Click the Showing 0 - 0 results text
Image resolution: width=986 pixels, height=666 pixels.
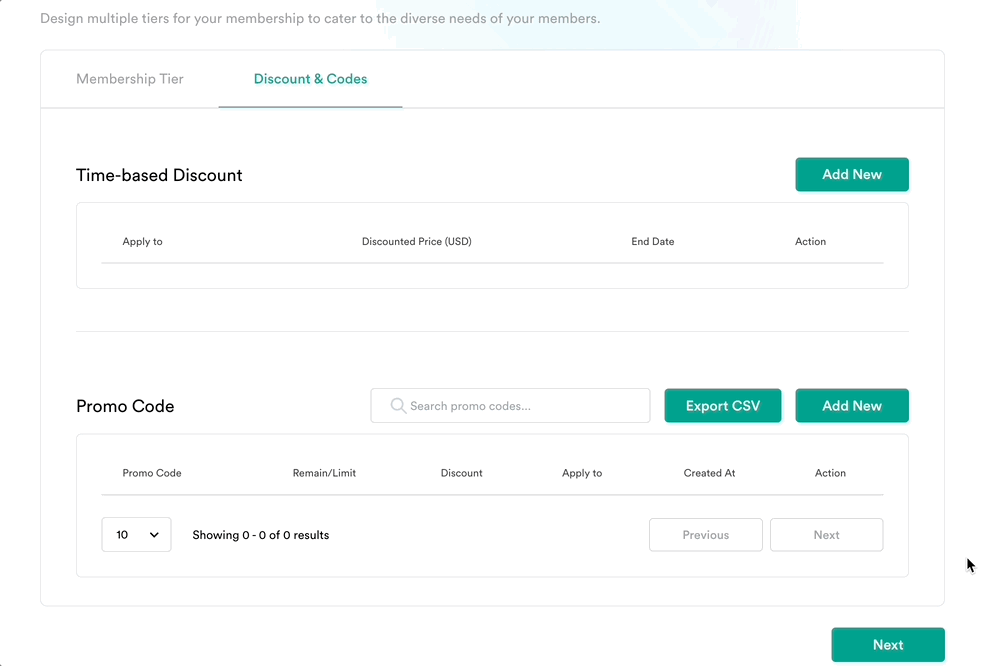[260, 535]
